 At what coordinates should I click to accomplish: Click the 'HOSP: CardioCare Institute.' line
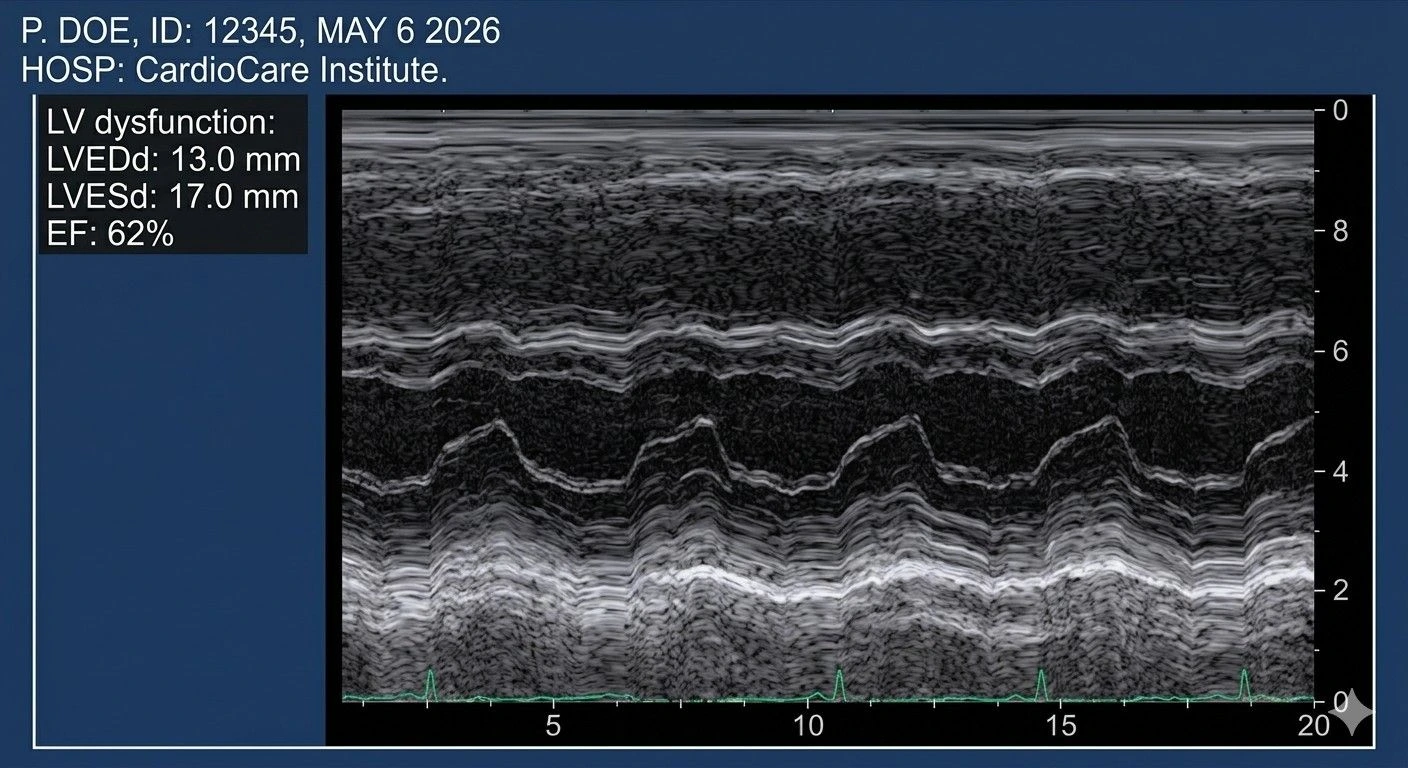click(x=234, y=71)
